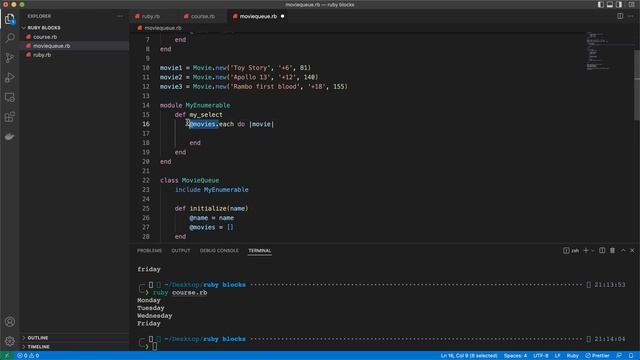Open the Run and Debug view

pyautogui.click(x=9, y=78)
